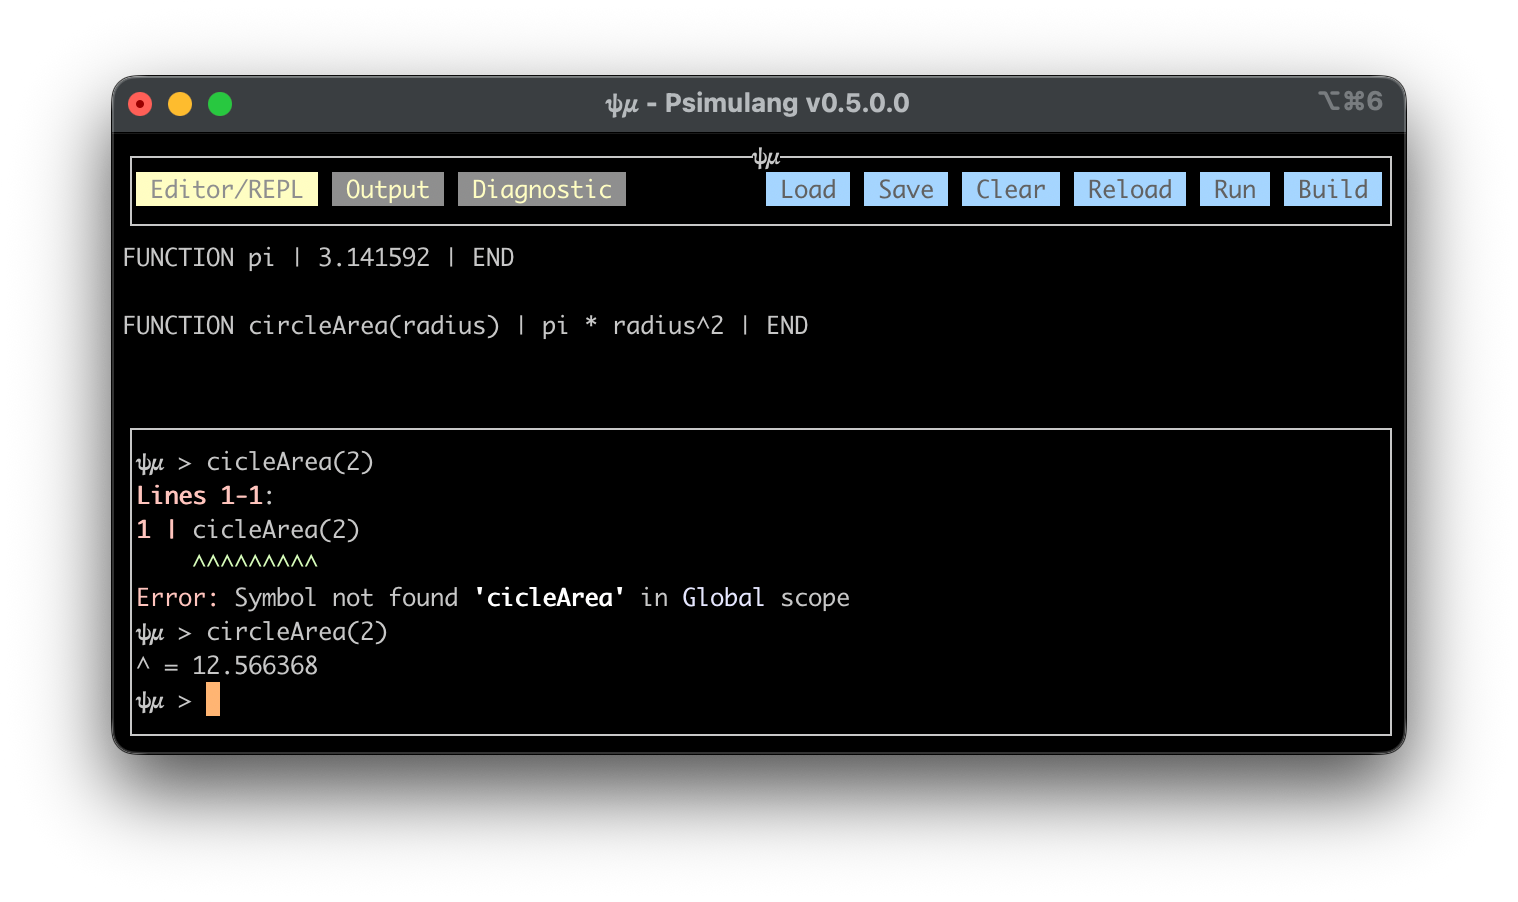Start a build with Build button
This screenshot has height=902, width=1518.
click(1332, 189)
